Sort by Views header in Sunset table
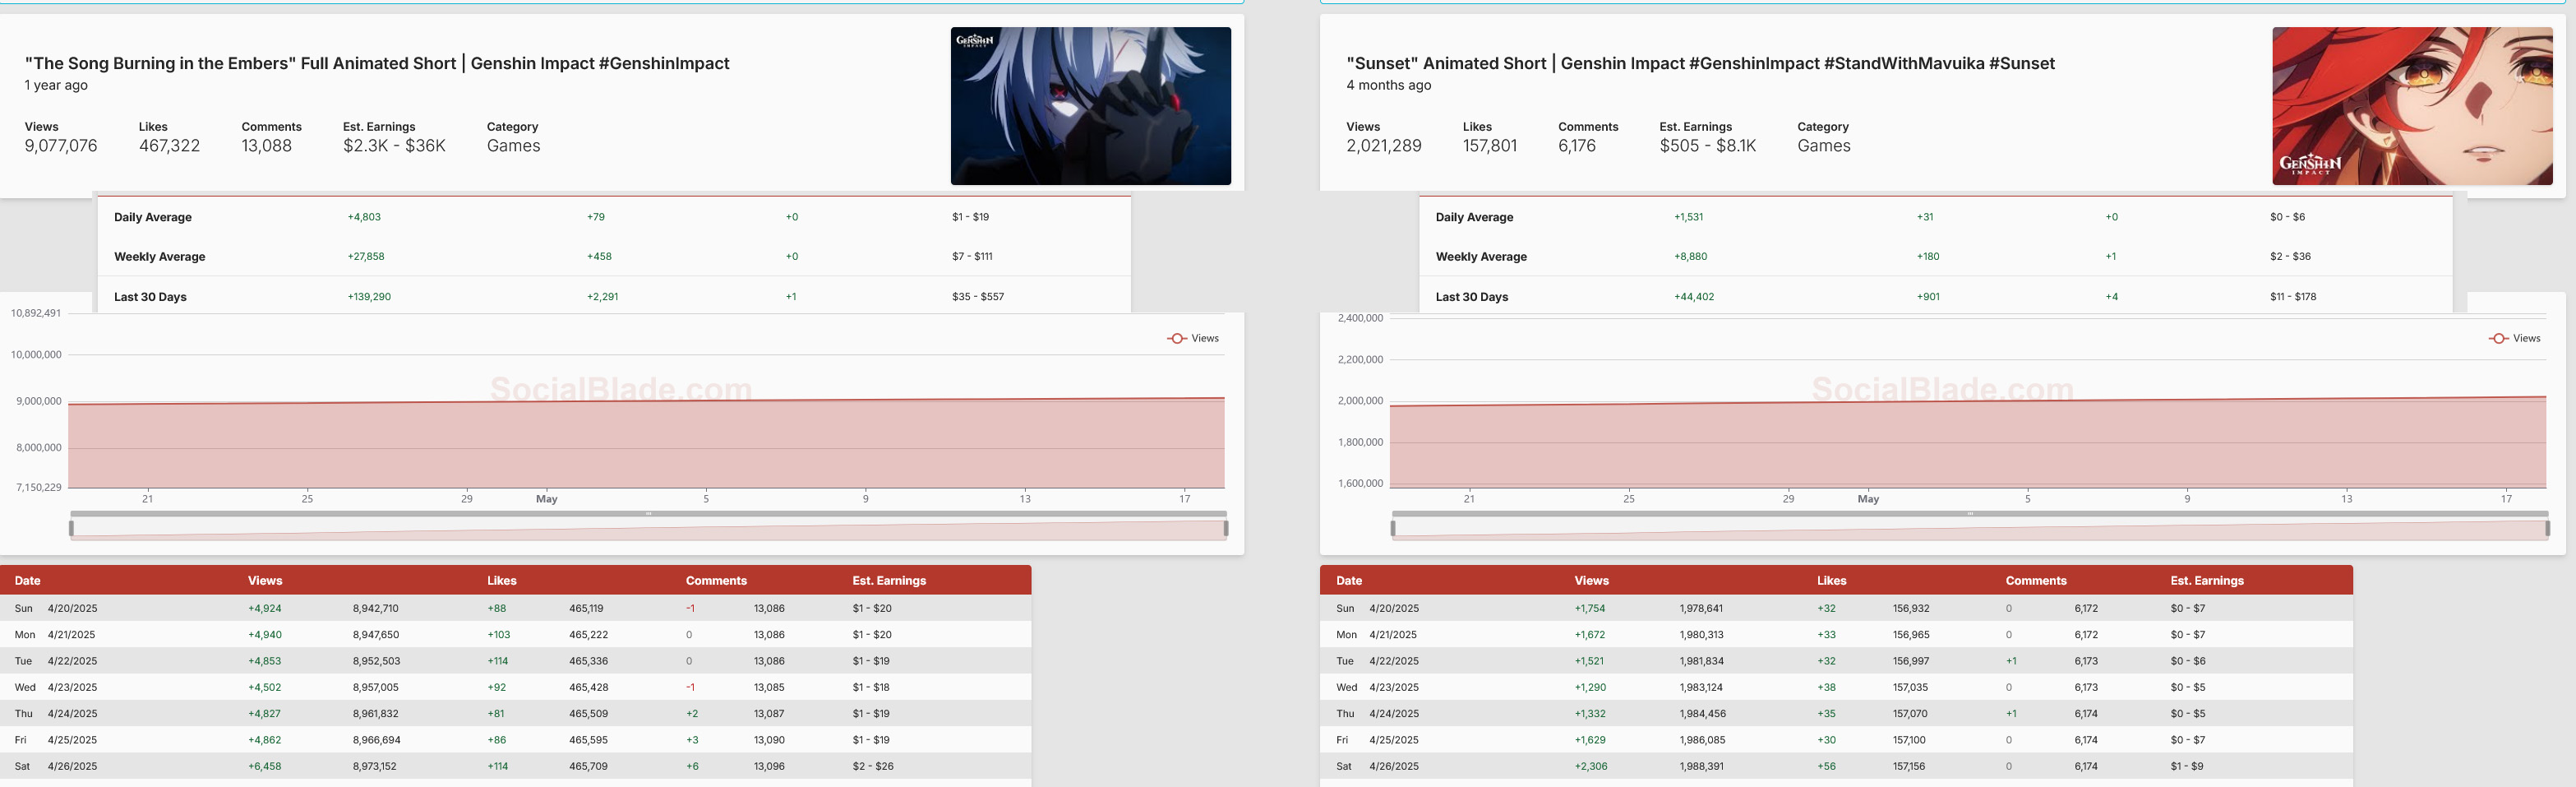The width and height of the screenshot is (2576, 787). tap(1591, 580)
